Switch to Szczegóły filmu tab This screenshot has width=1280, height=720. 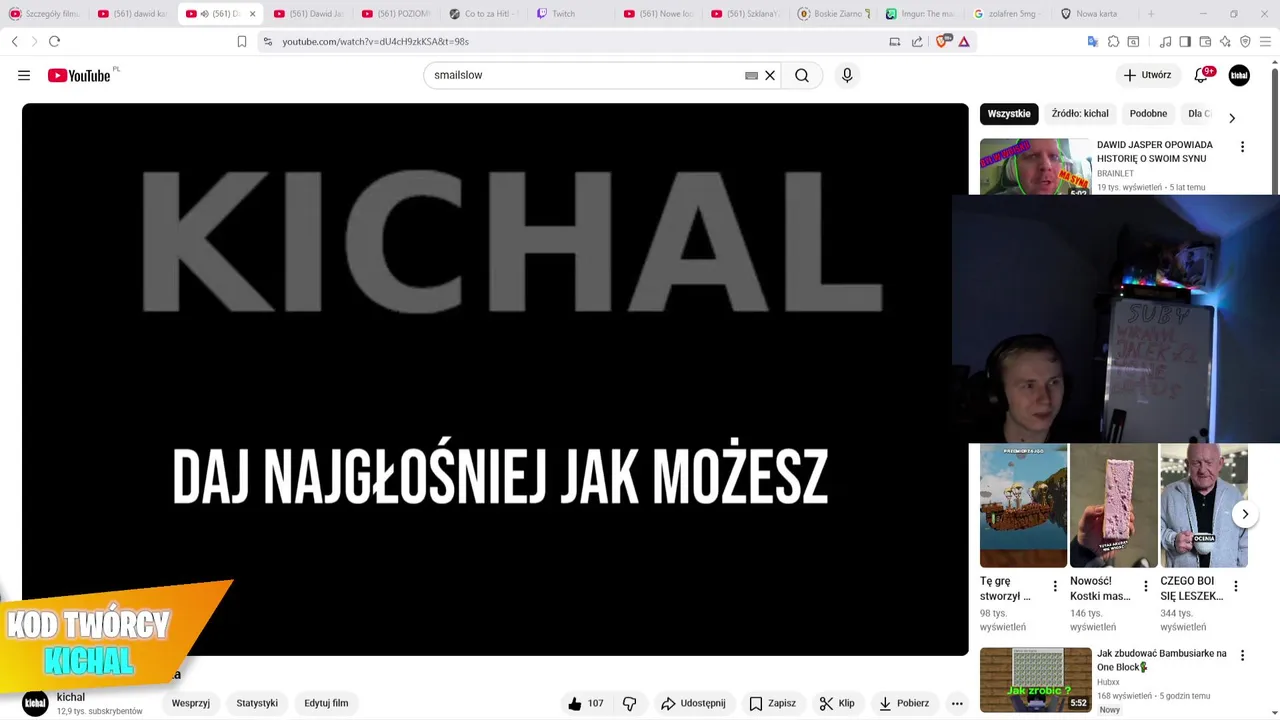(46, 14)
